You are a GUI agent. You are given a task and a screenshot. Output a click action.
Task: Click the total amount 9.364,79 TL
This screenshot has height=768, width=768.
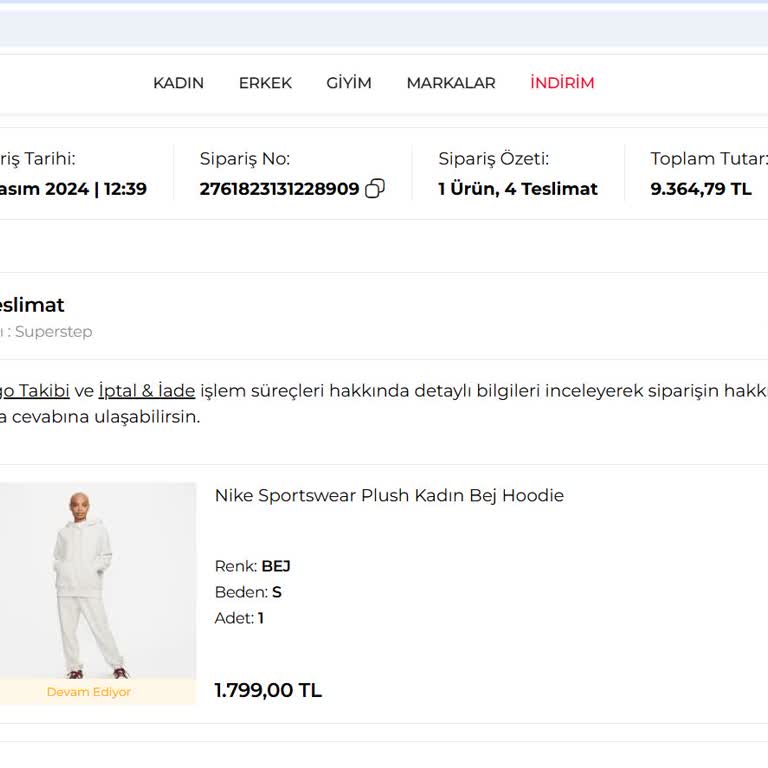[700, 189]
